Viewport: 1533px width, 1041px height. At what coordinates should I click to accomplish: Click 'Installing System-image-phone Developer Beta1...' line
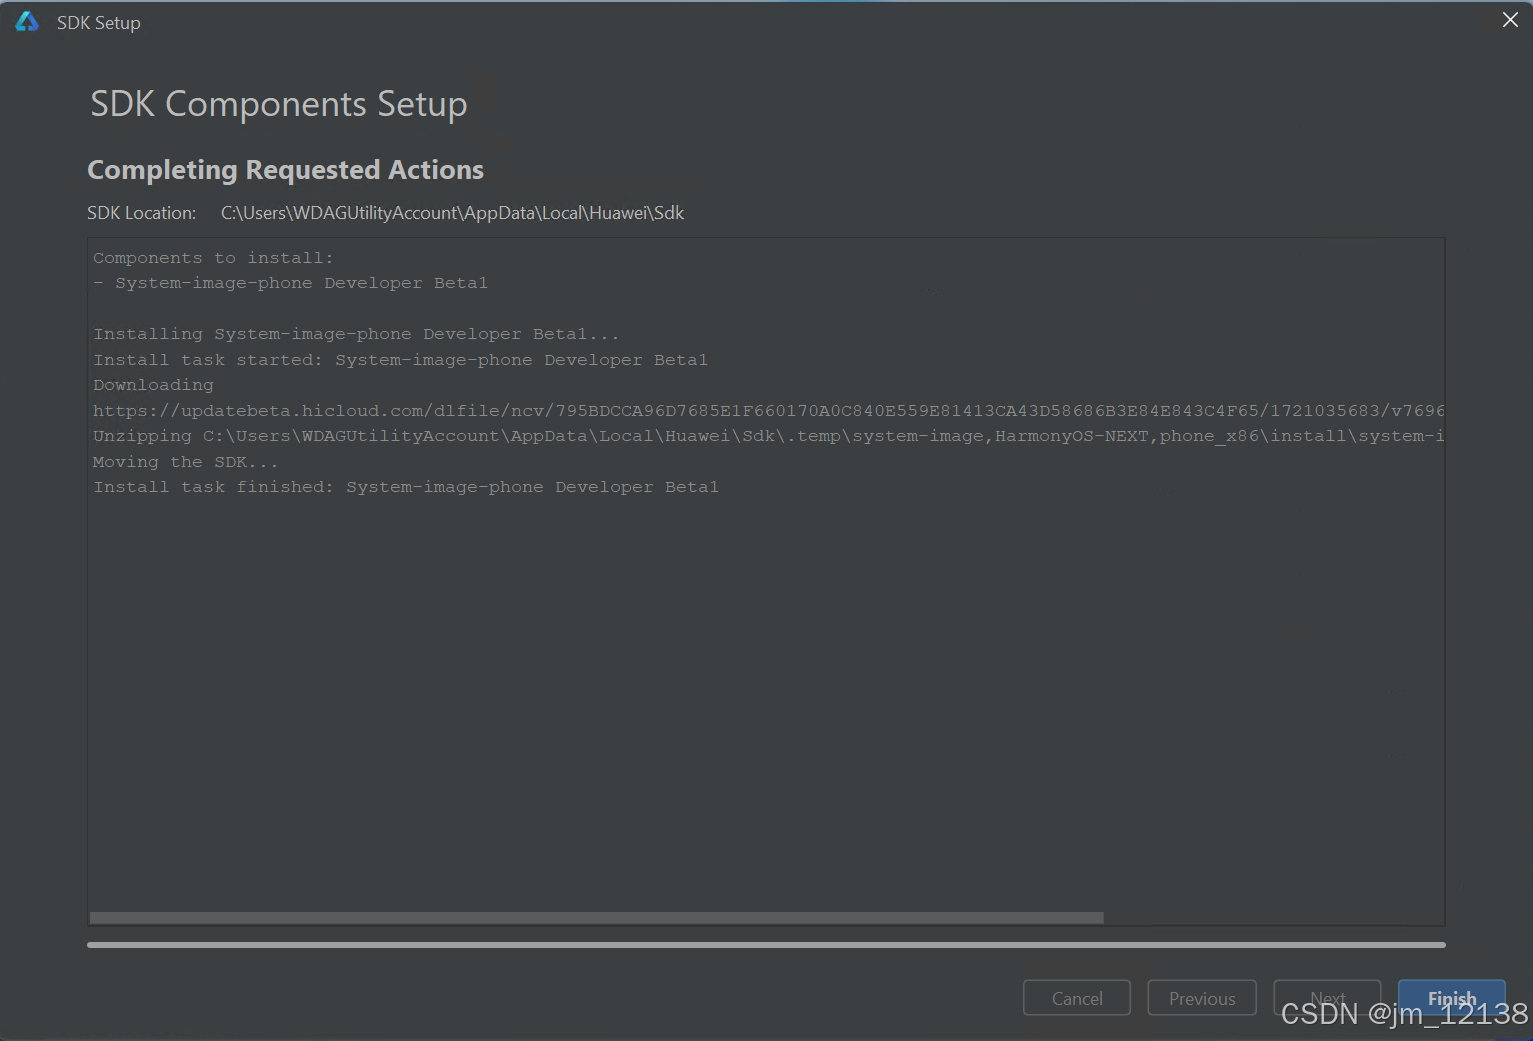[356, 334]
